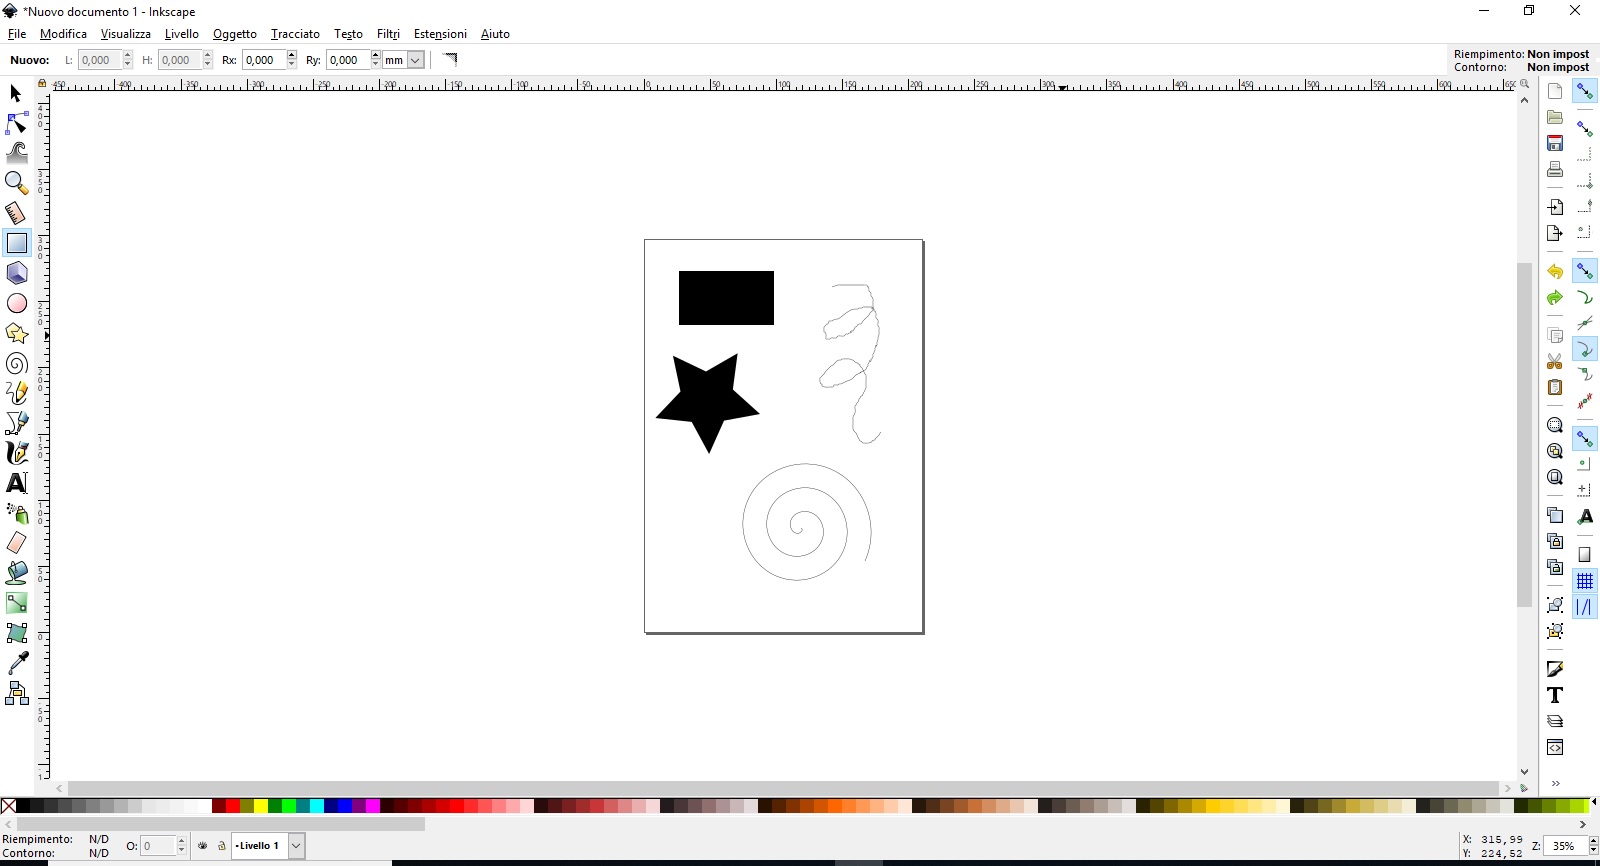Select the Spray tool
This screenshot has width=1600, height=866.
point(16,513)
